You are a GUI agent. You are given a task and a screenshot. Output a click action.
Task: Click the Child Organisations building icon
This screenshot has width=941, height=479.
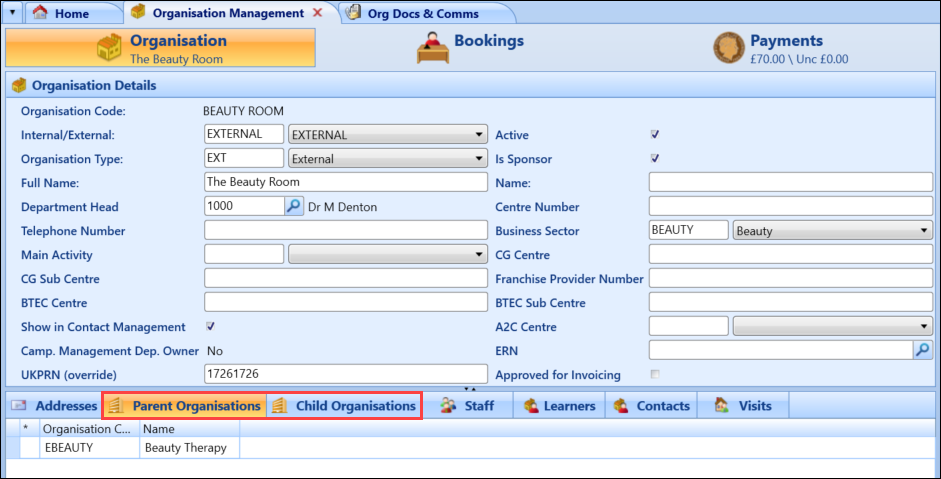279,406
